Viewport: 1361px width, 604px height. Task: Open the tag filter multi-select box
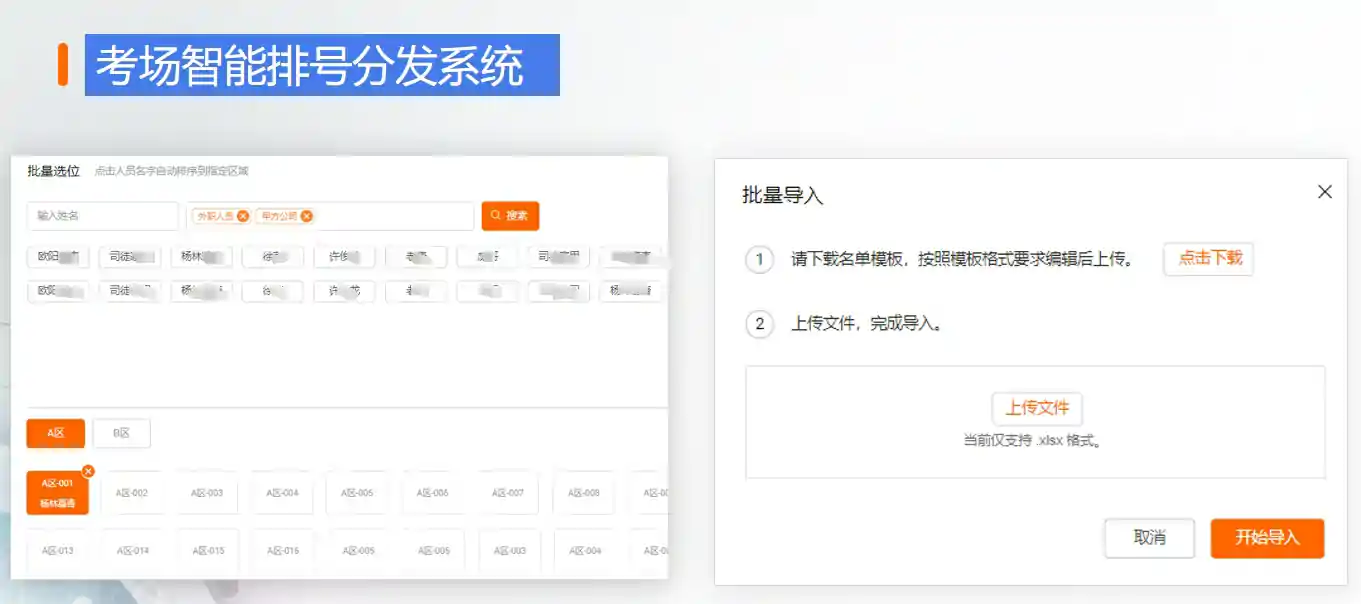(390, 216)
